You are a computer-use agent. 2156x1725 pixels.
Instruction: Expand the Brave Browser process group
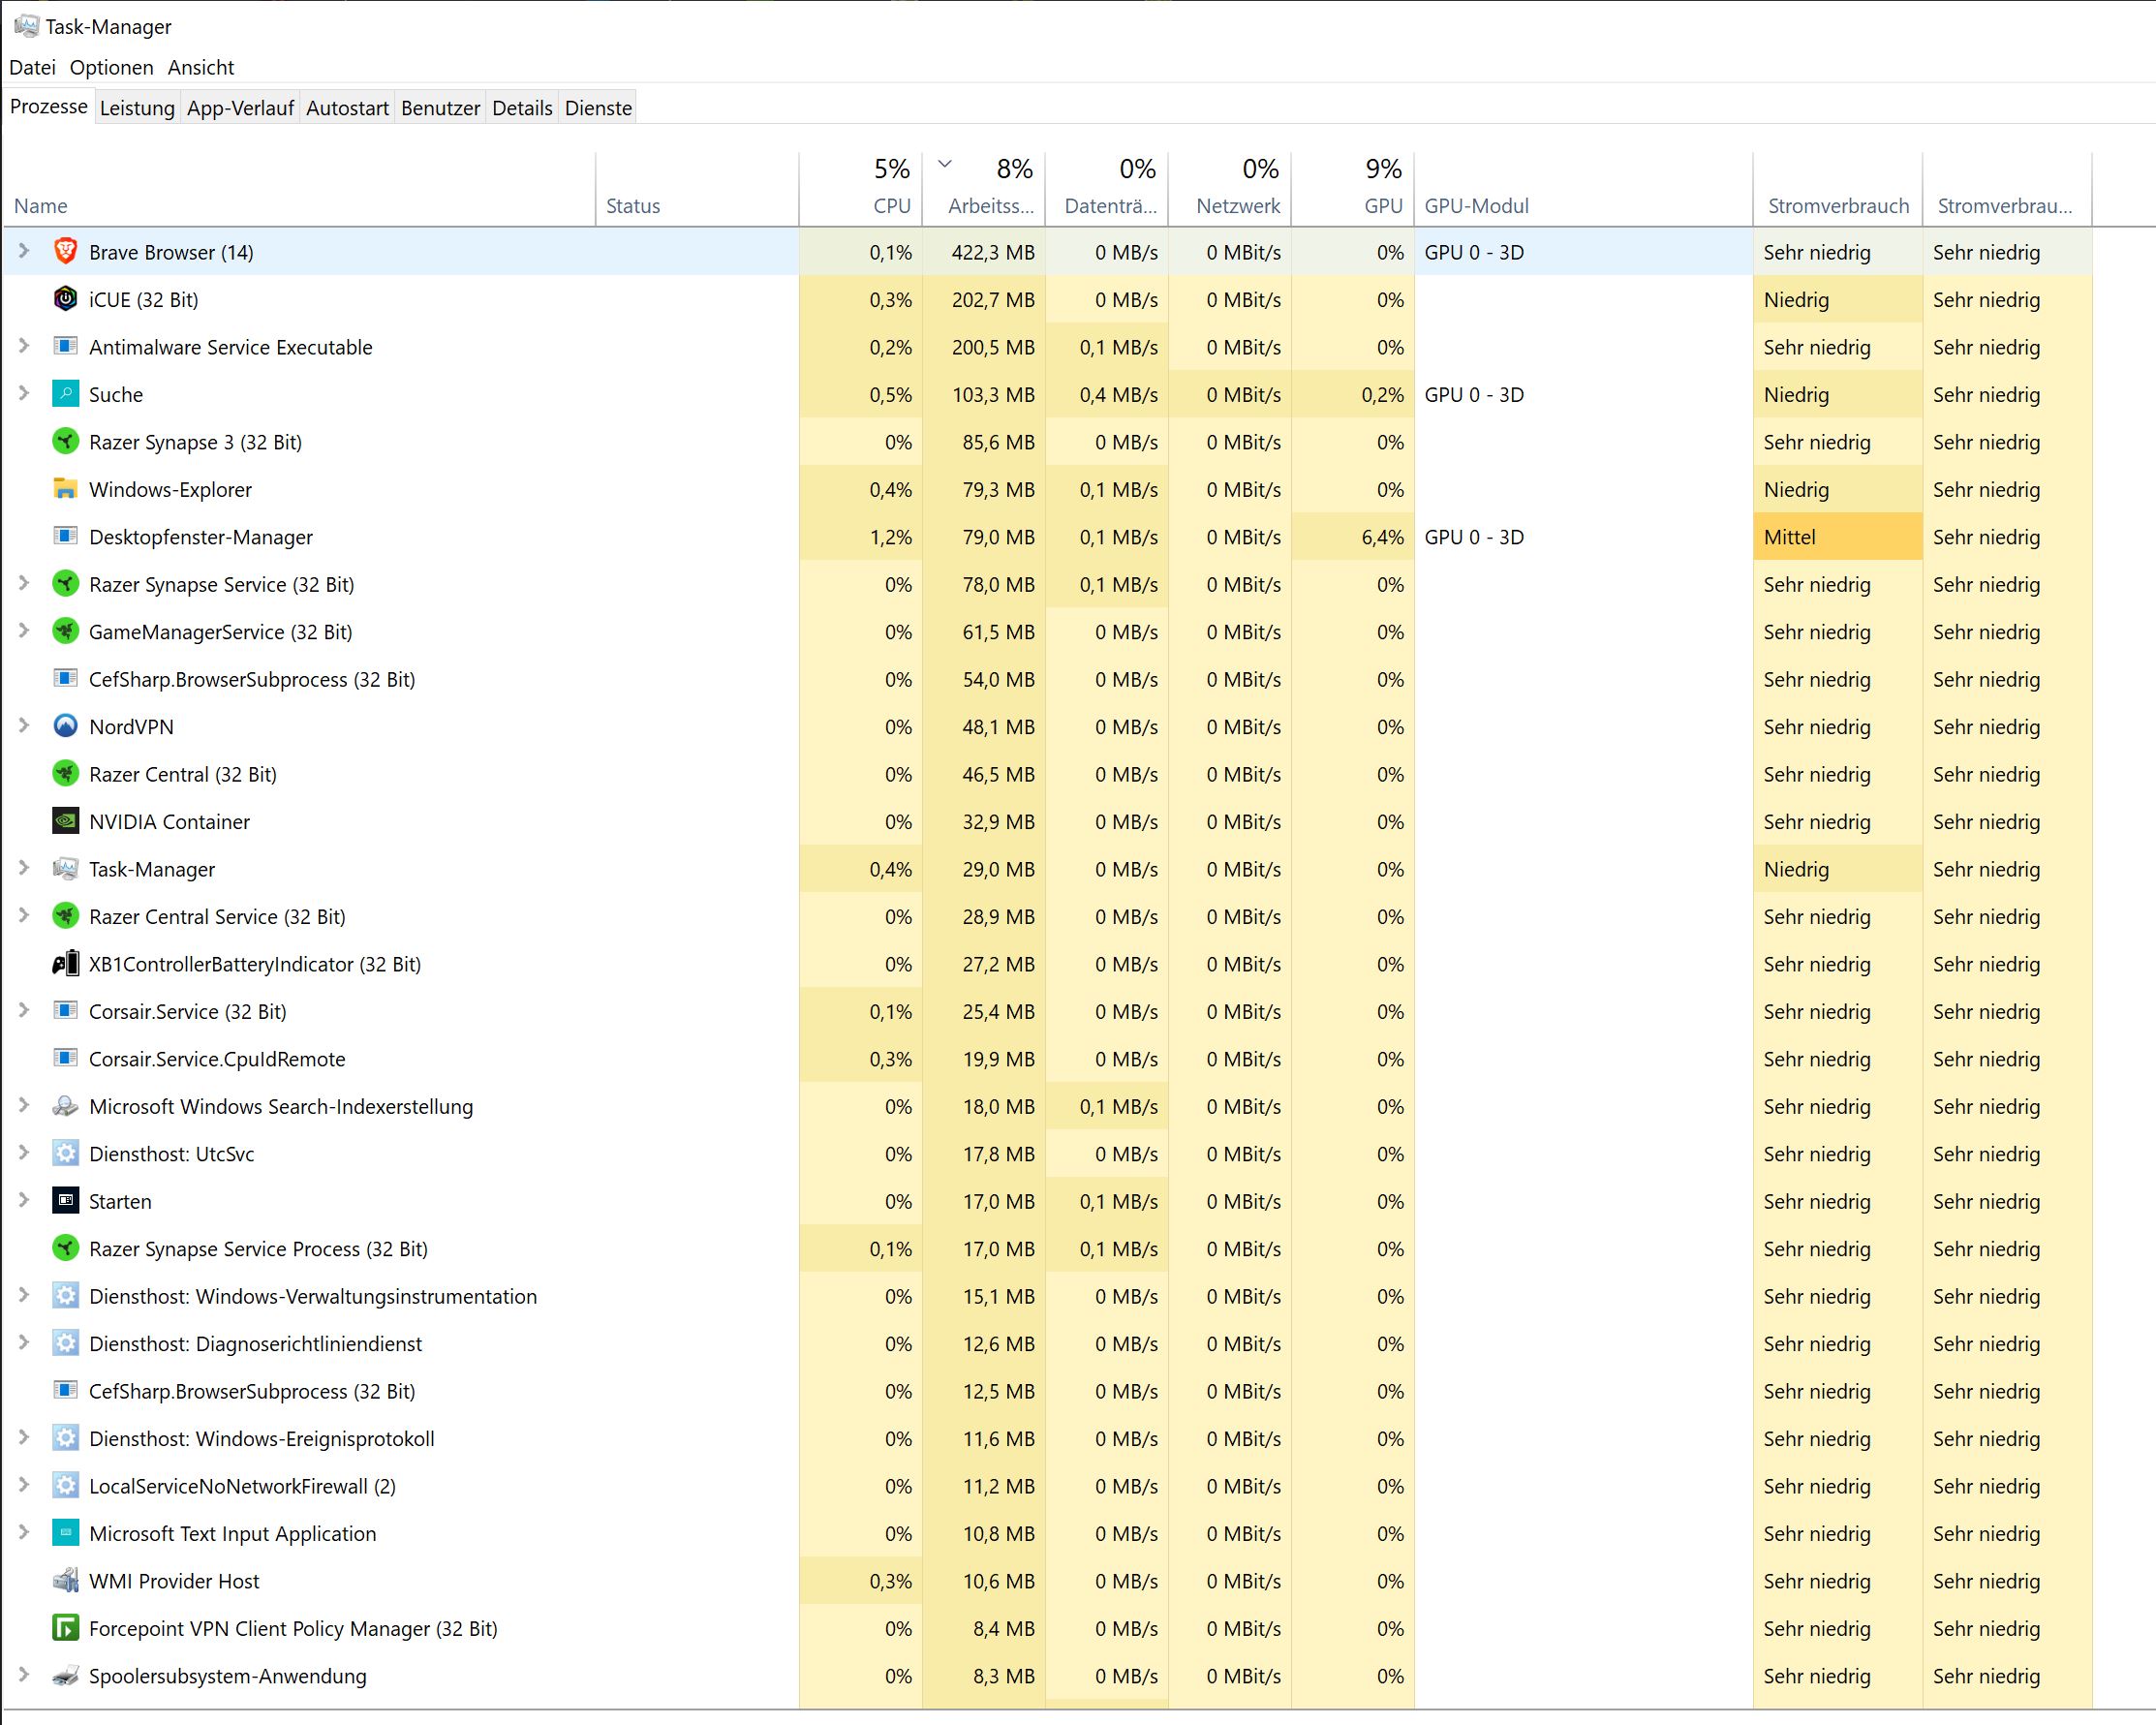click(24, 251)
